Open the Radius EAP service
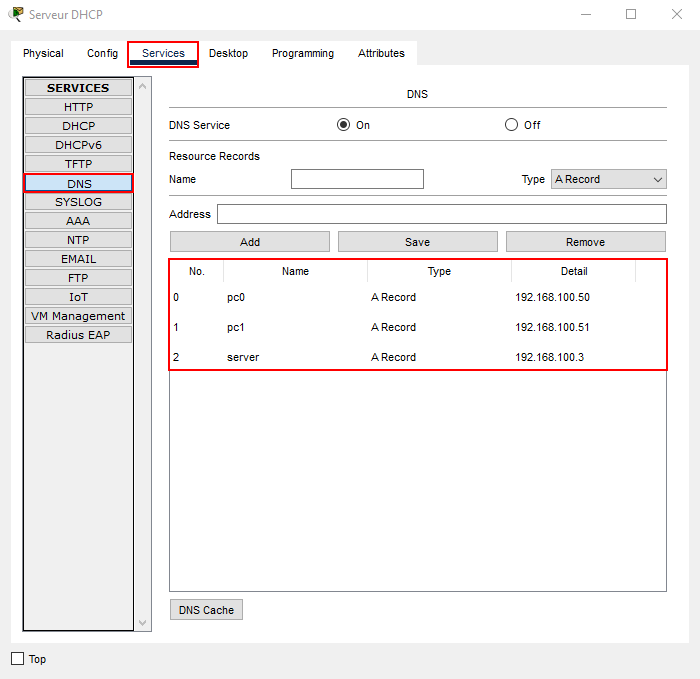700x679 pixels. 78,335
